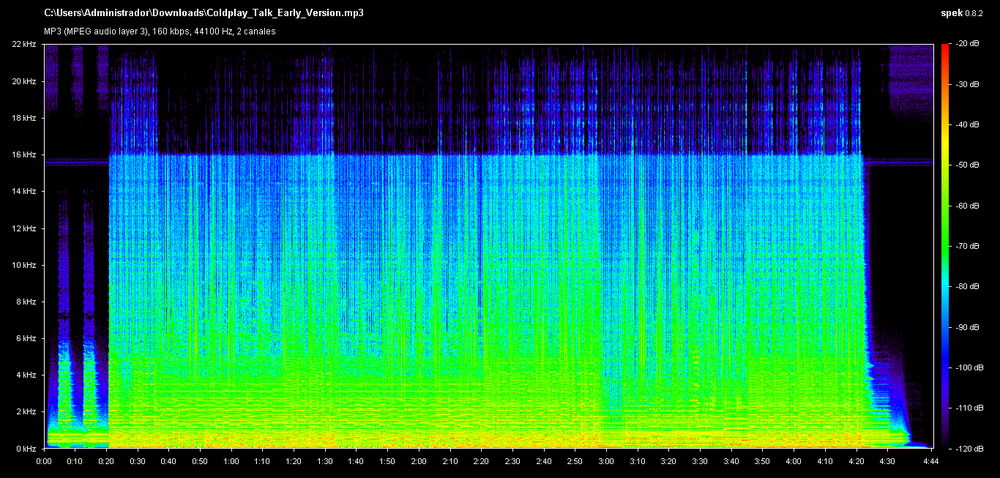Click the 3:30 time axis label
Screen dimensions: 1000x478
pyautogui.click(x=701, y=460)
